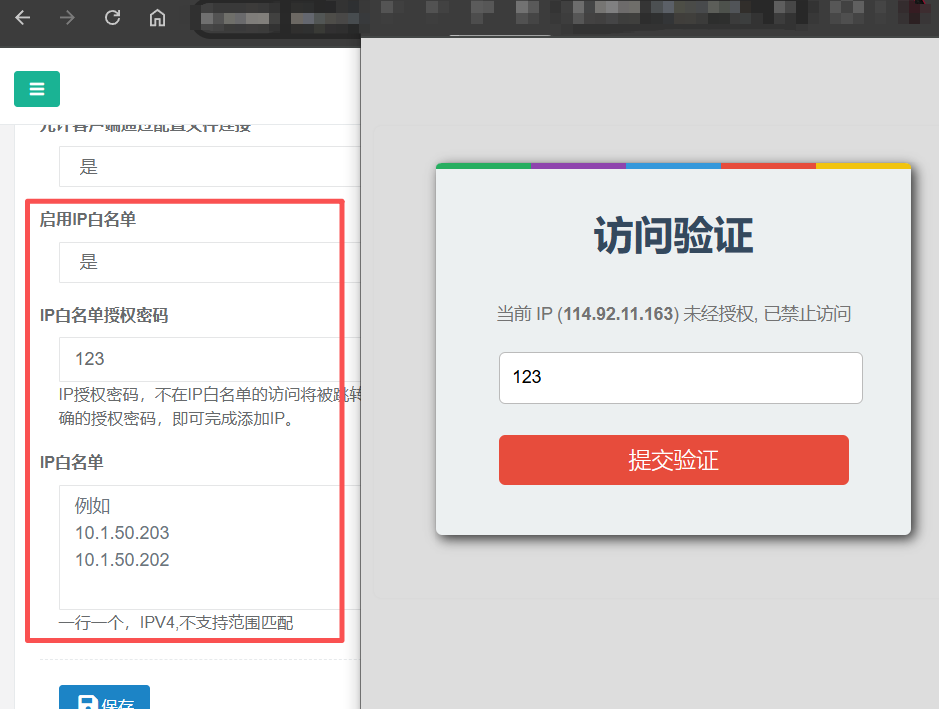Reload the page with the refresh icon
The width and height of the screenshot is (939, 709).
click(113, 18)
